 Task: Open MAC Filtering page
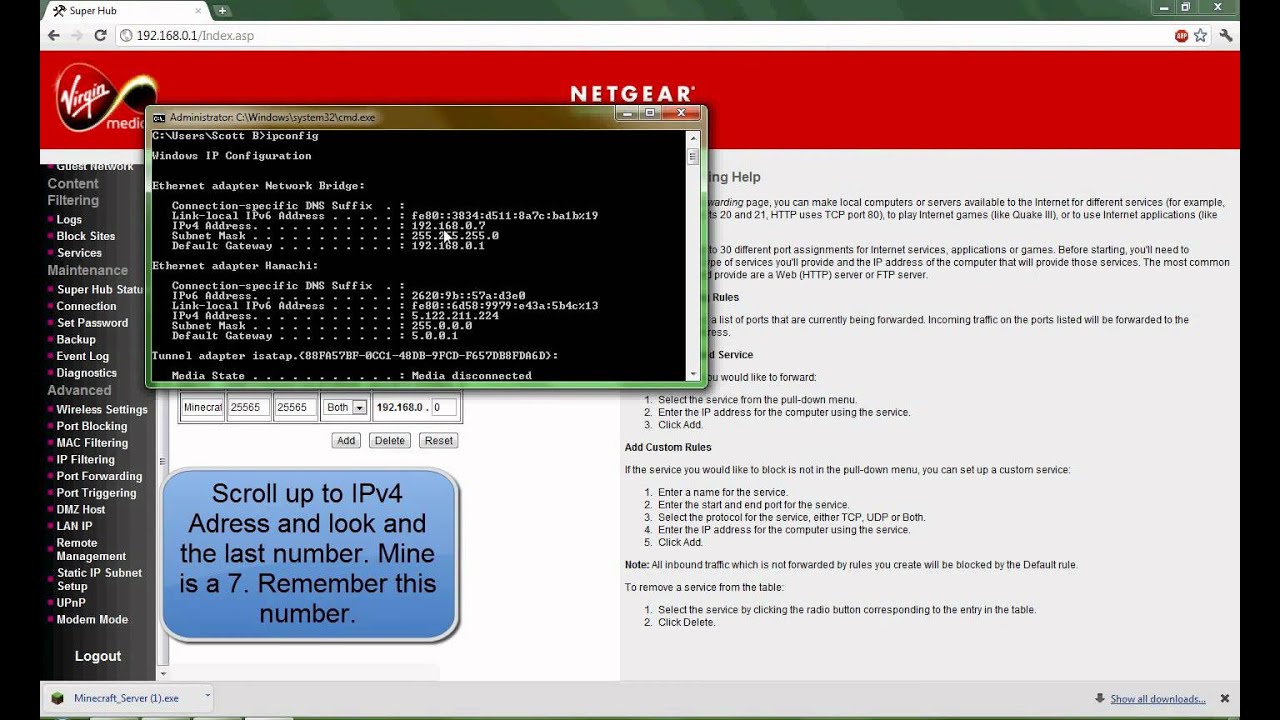pyautogui.click(x=92, y=443)
